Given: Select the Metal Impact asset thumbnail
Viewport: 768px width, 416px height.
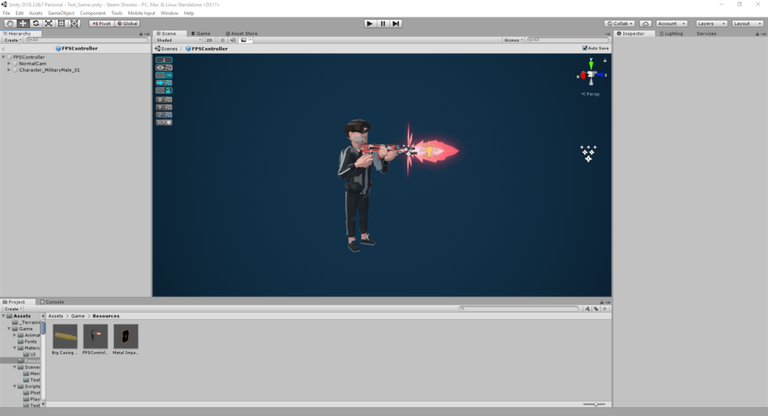Looking at the screenshot, I should [126, 339].
